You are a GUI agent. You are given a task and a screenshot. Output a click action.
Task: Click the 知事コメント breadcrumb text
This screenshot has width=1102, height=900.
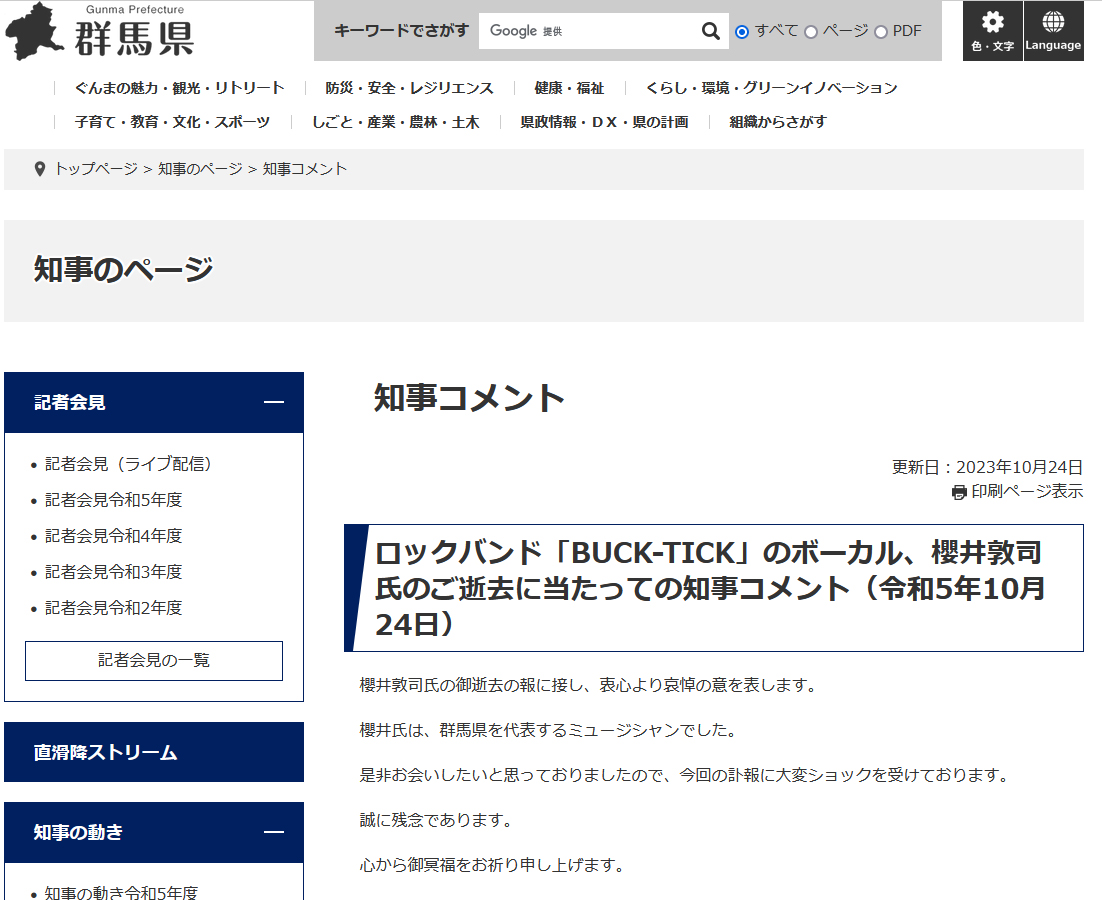pos(305,169)
